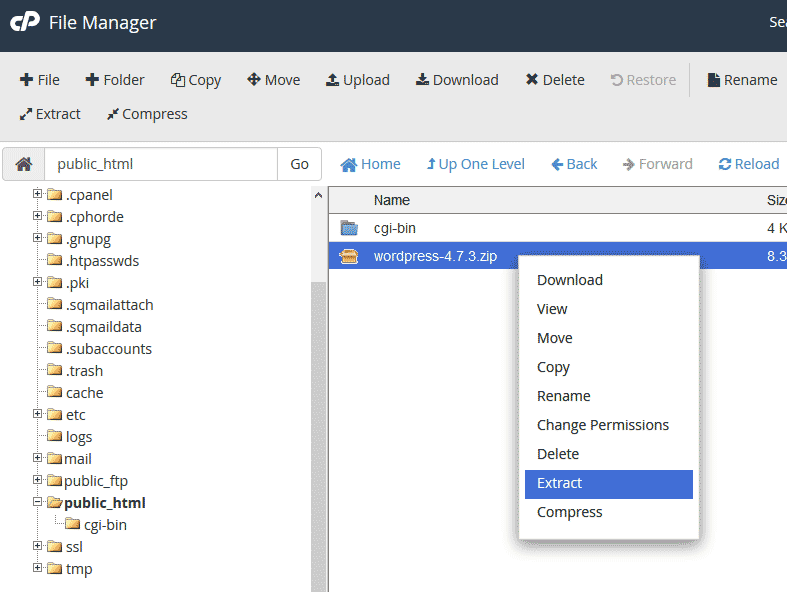Expand the .cphorde folder node
Screen dimensions: 787x592
[x=37, y=215]
